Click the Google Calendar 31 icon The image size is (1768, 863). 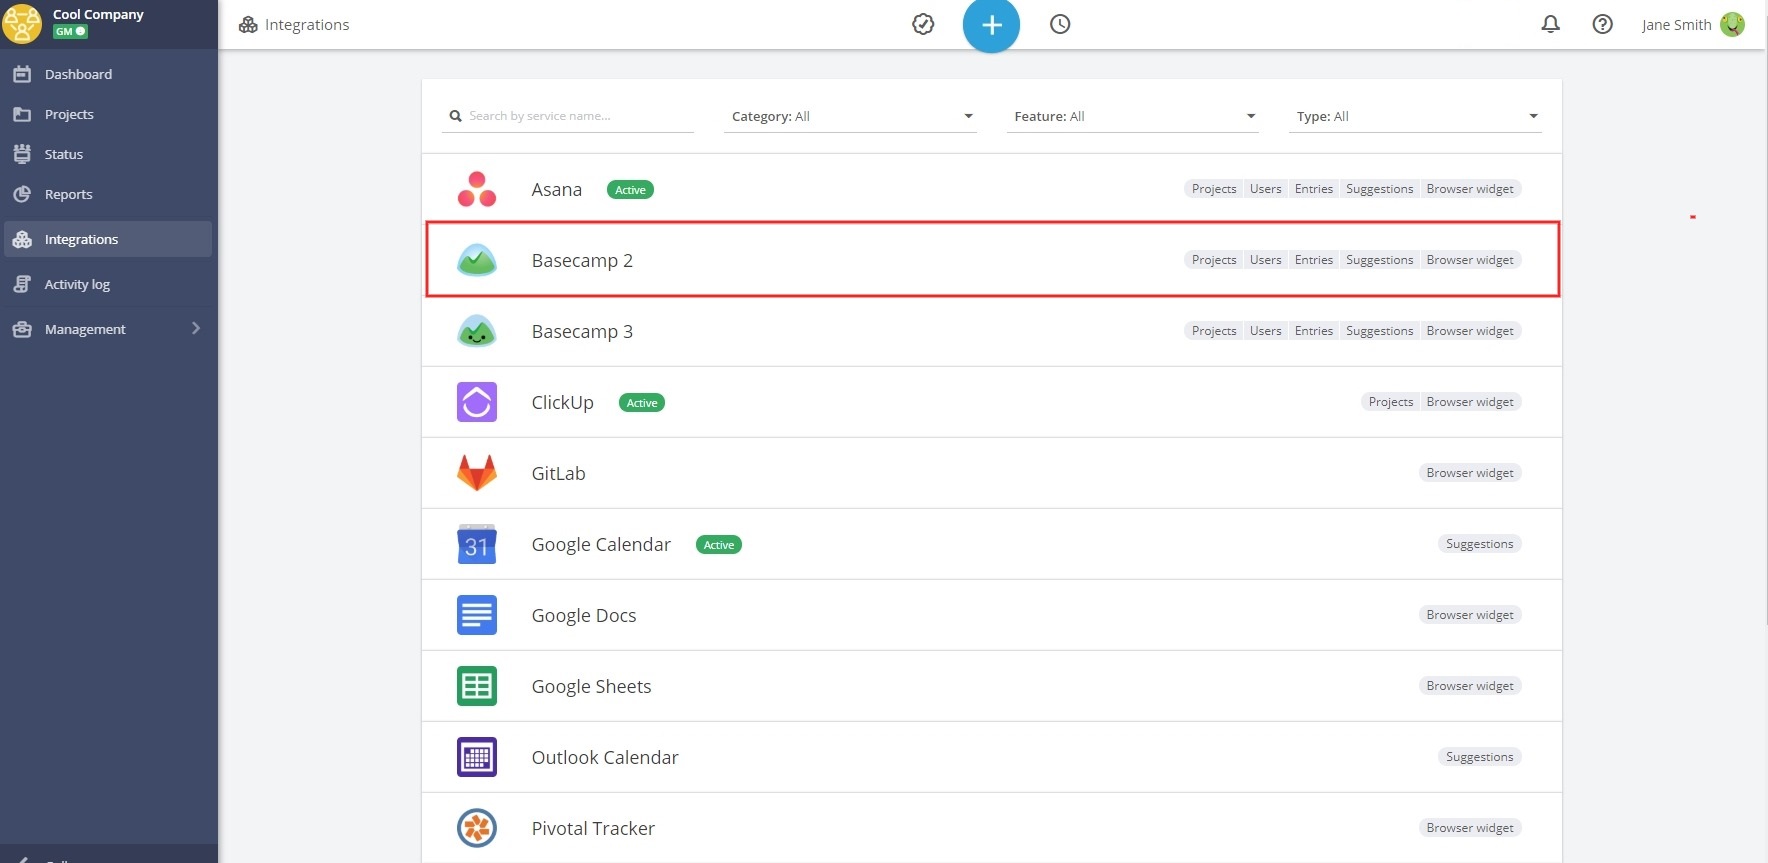pos(477,544)
